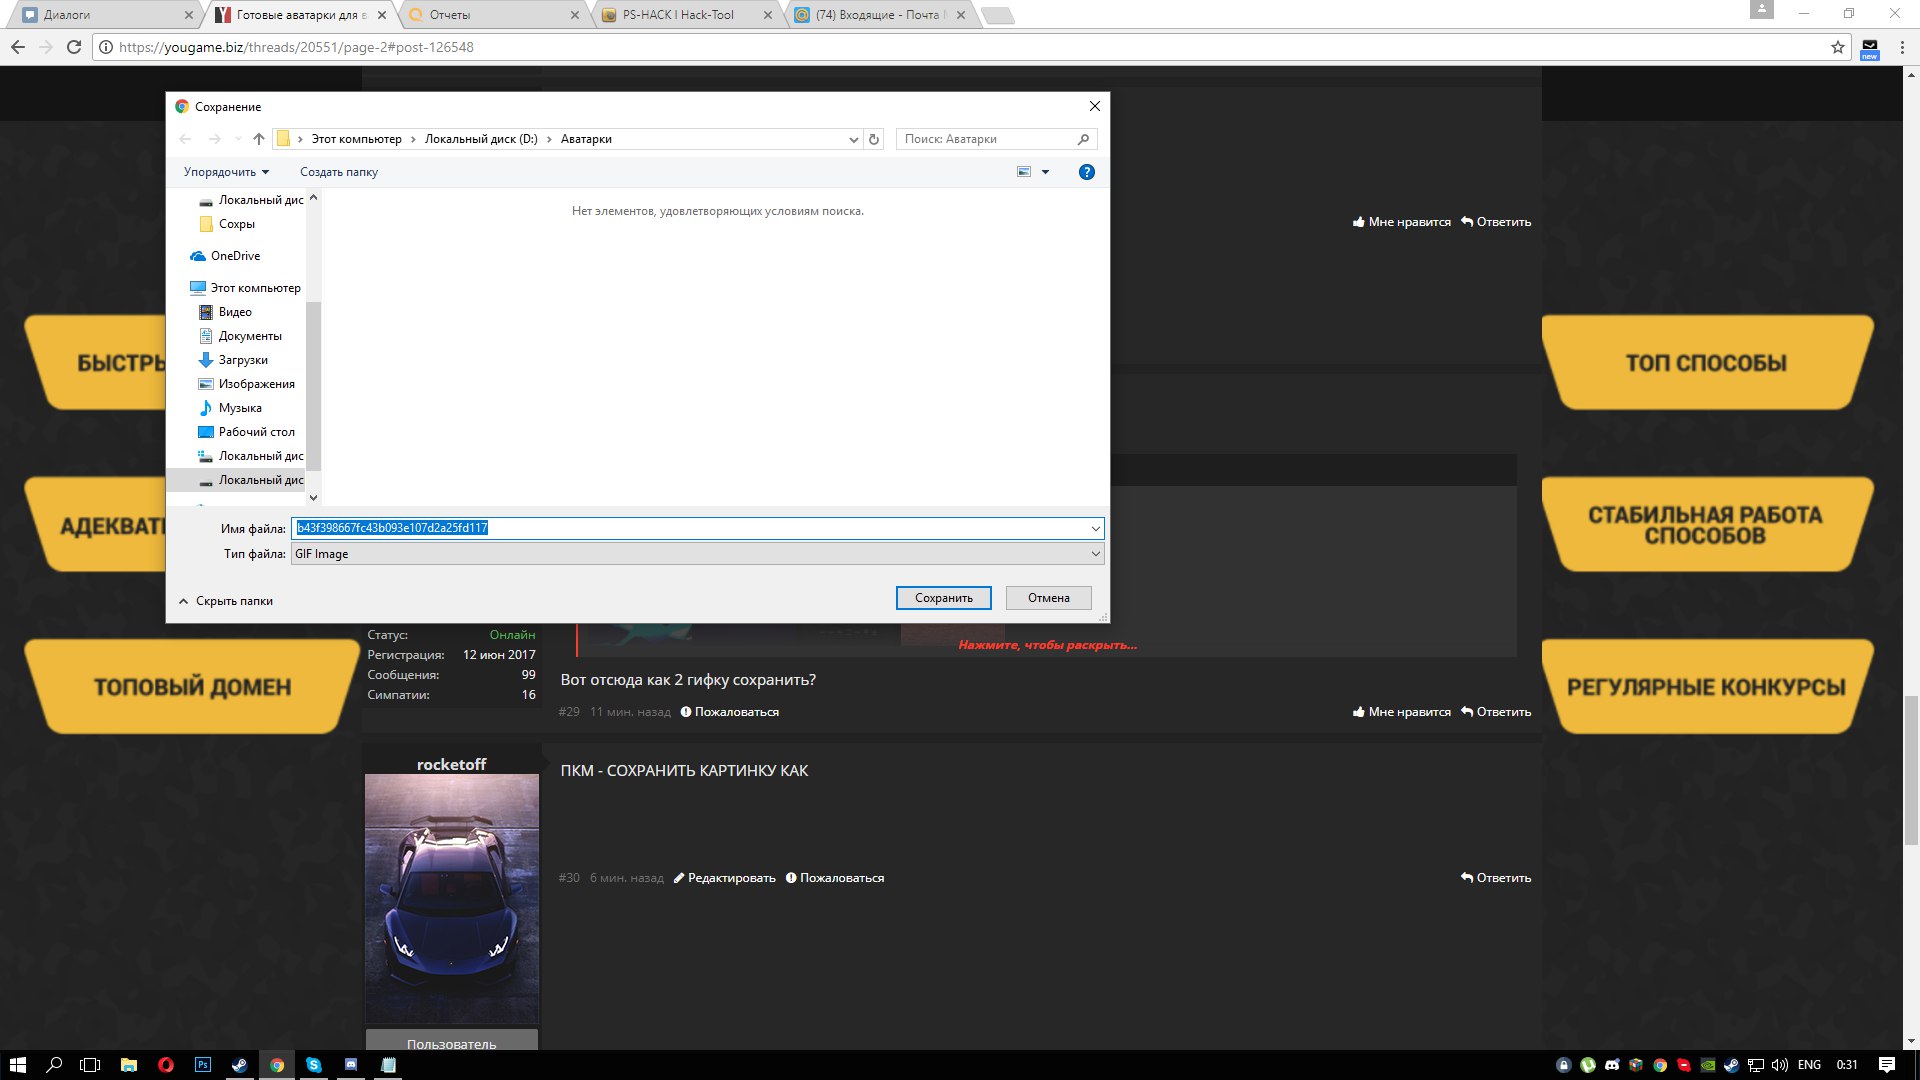Collapse folder pane via Скрыть папки
1920x1080 pixels.
226,601
